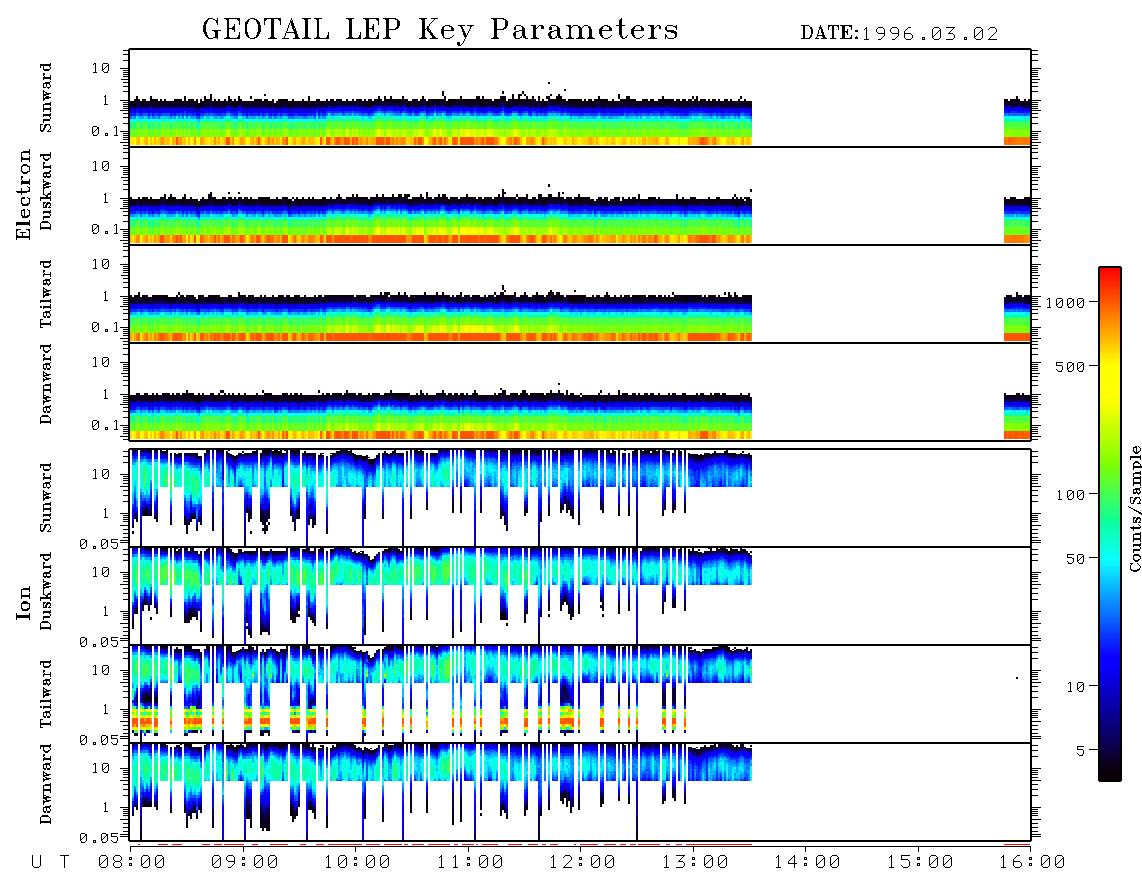This screenshot has width=1142, height=880.
Task: Click the "09:00" time tick label
Action: [x=245, y=862]
